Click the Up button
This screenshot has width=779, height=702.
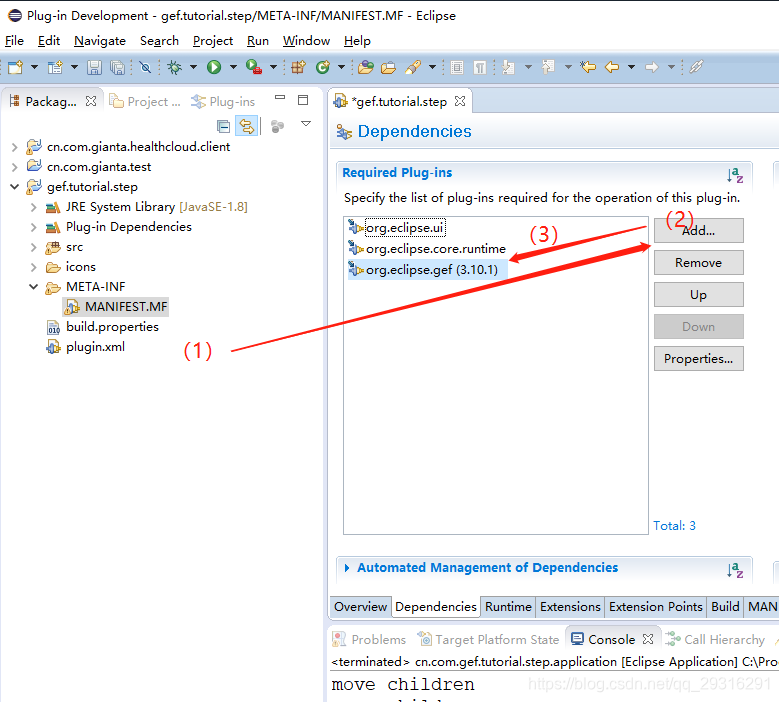pos(699,295)
